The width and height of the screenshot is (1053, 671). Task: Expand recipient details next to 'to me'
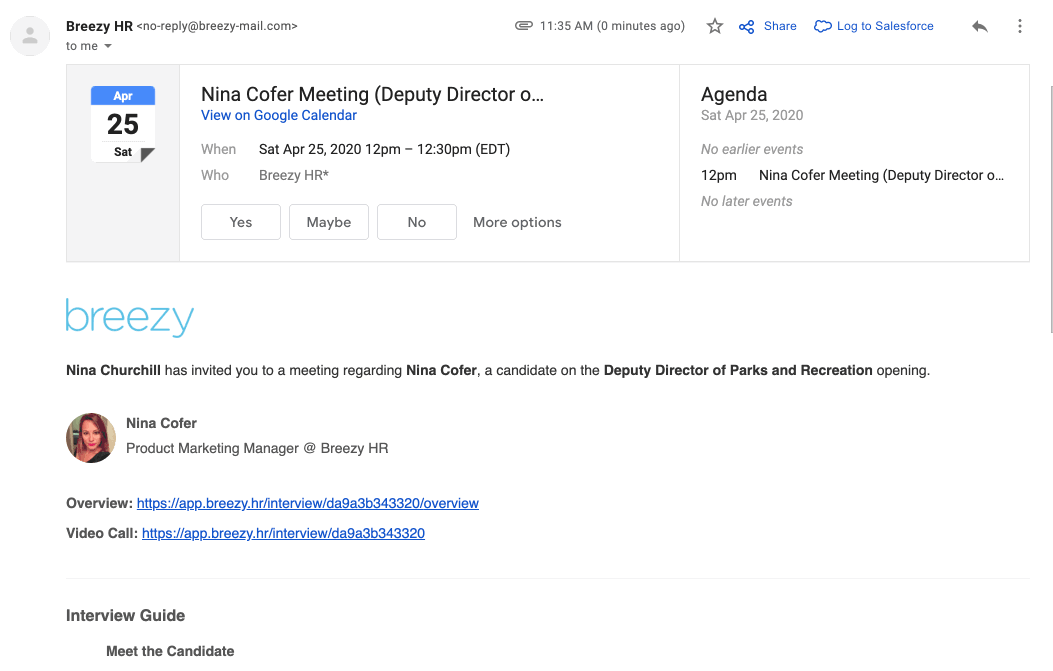[108, 46]
